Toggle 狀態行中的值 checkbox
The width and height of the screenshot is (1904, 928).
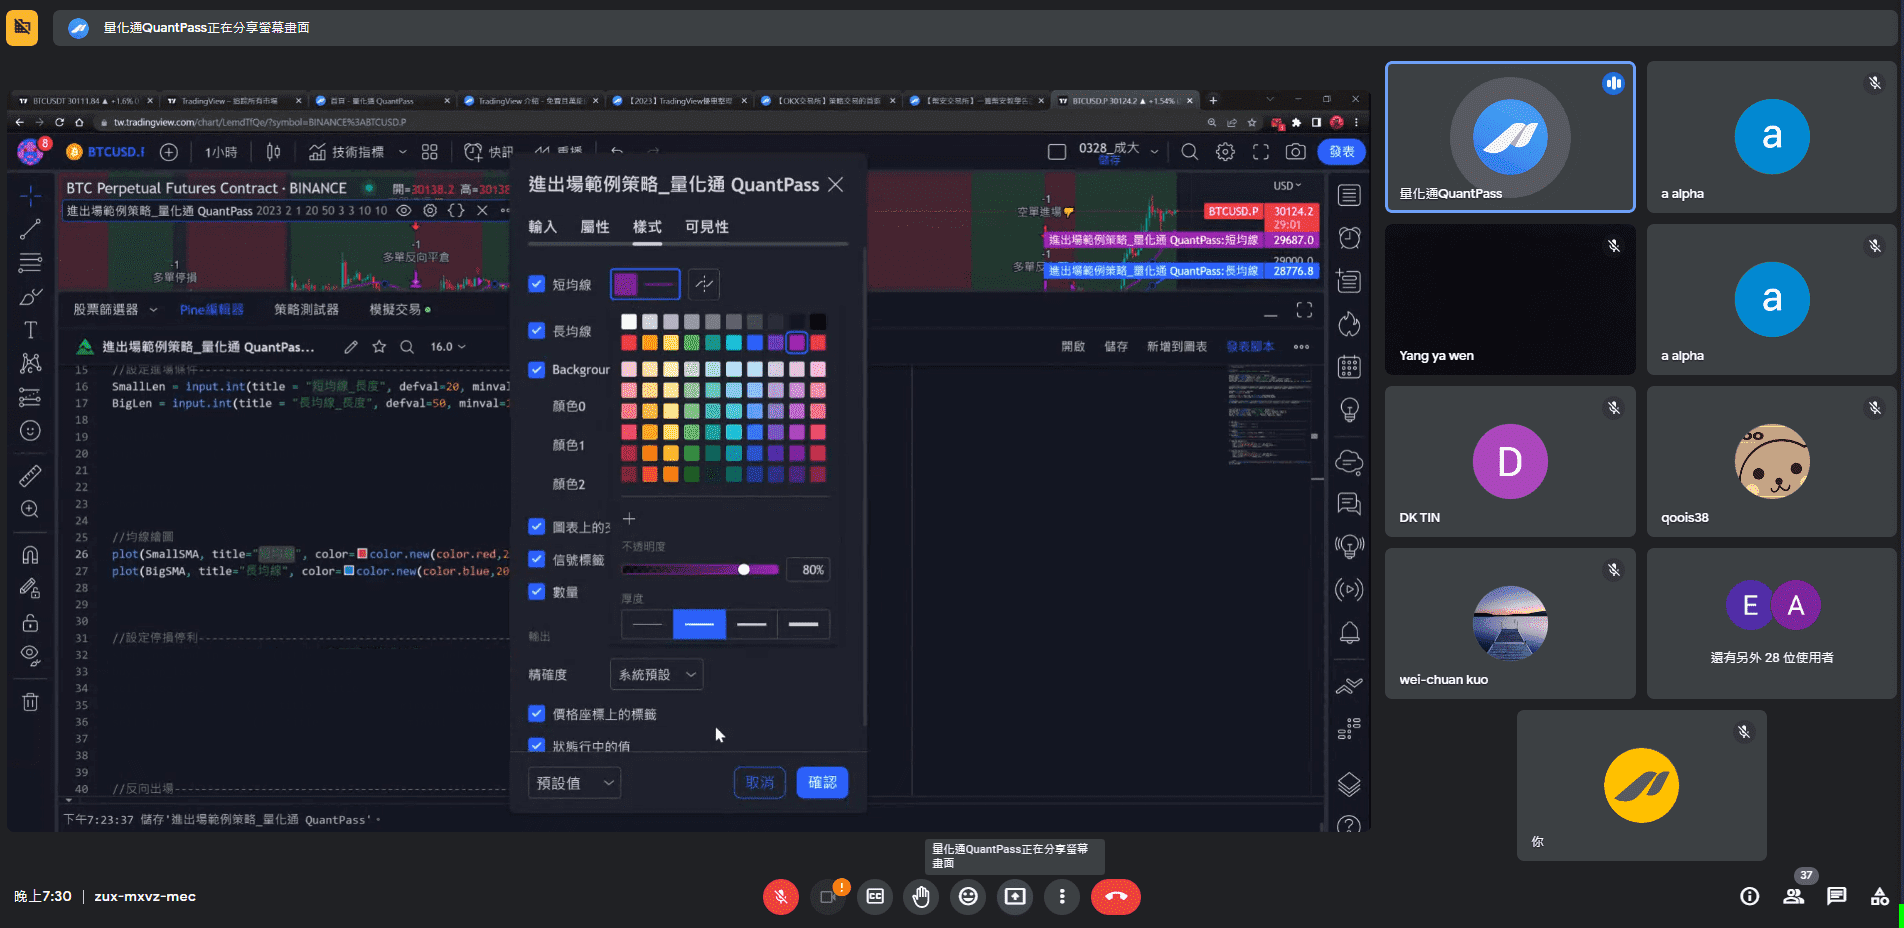[537, 745]
